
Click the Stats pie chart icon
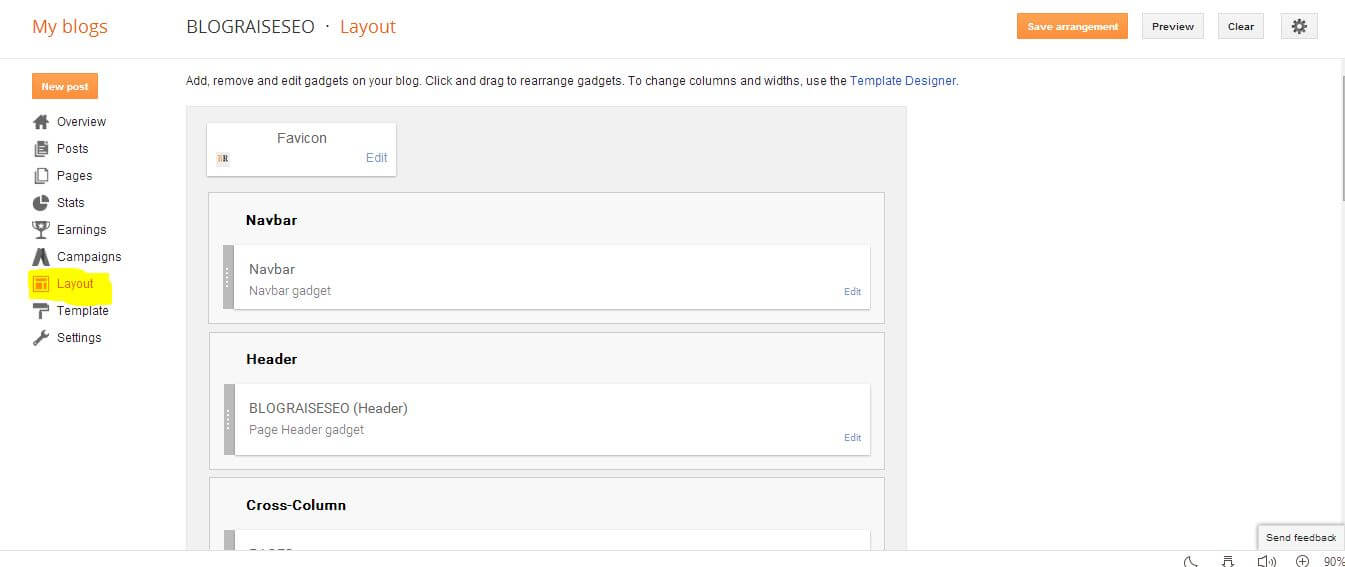click(41, 203)
